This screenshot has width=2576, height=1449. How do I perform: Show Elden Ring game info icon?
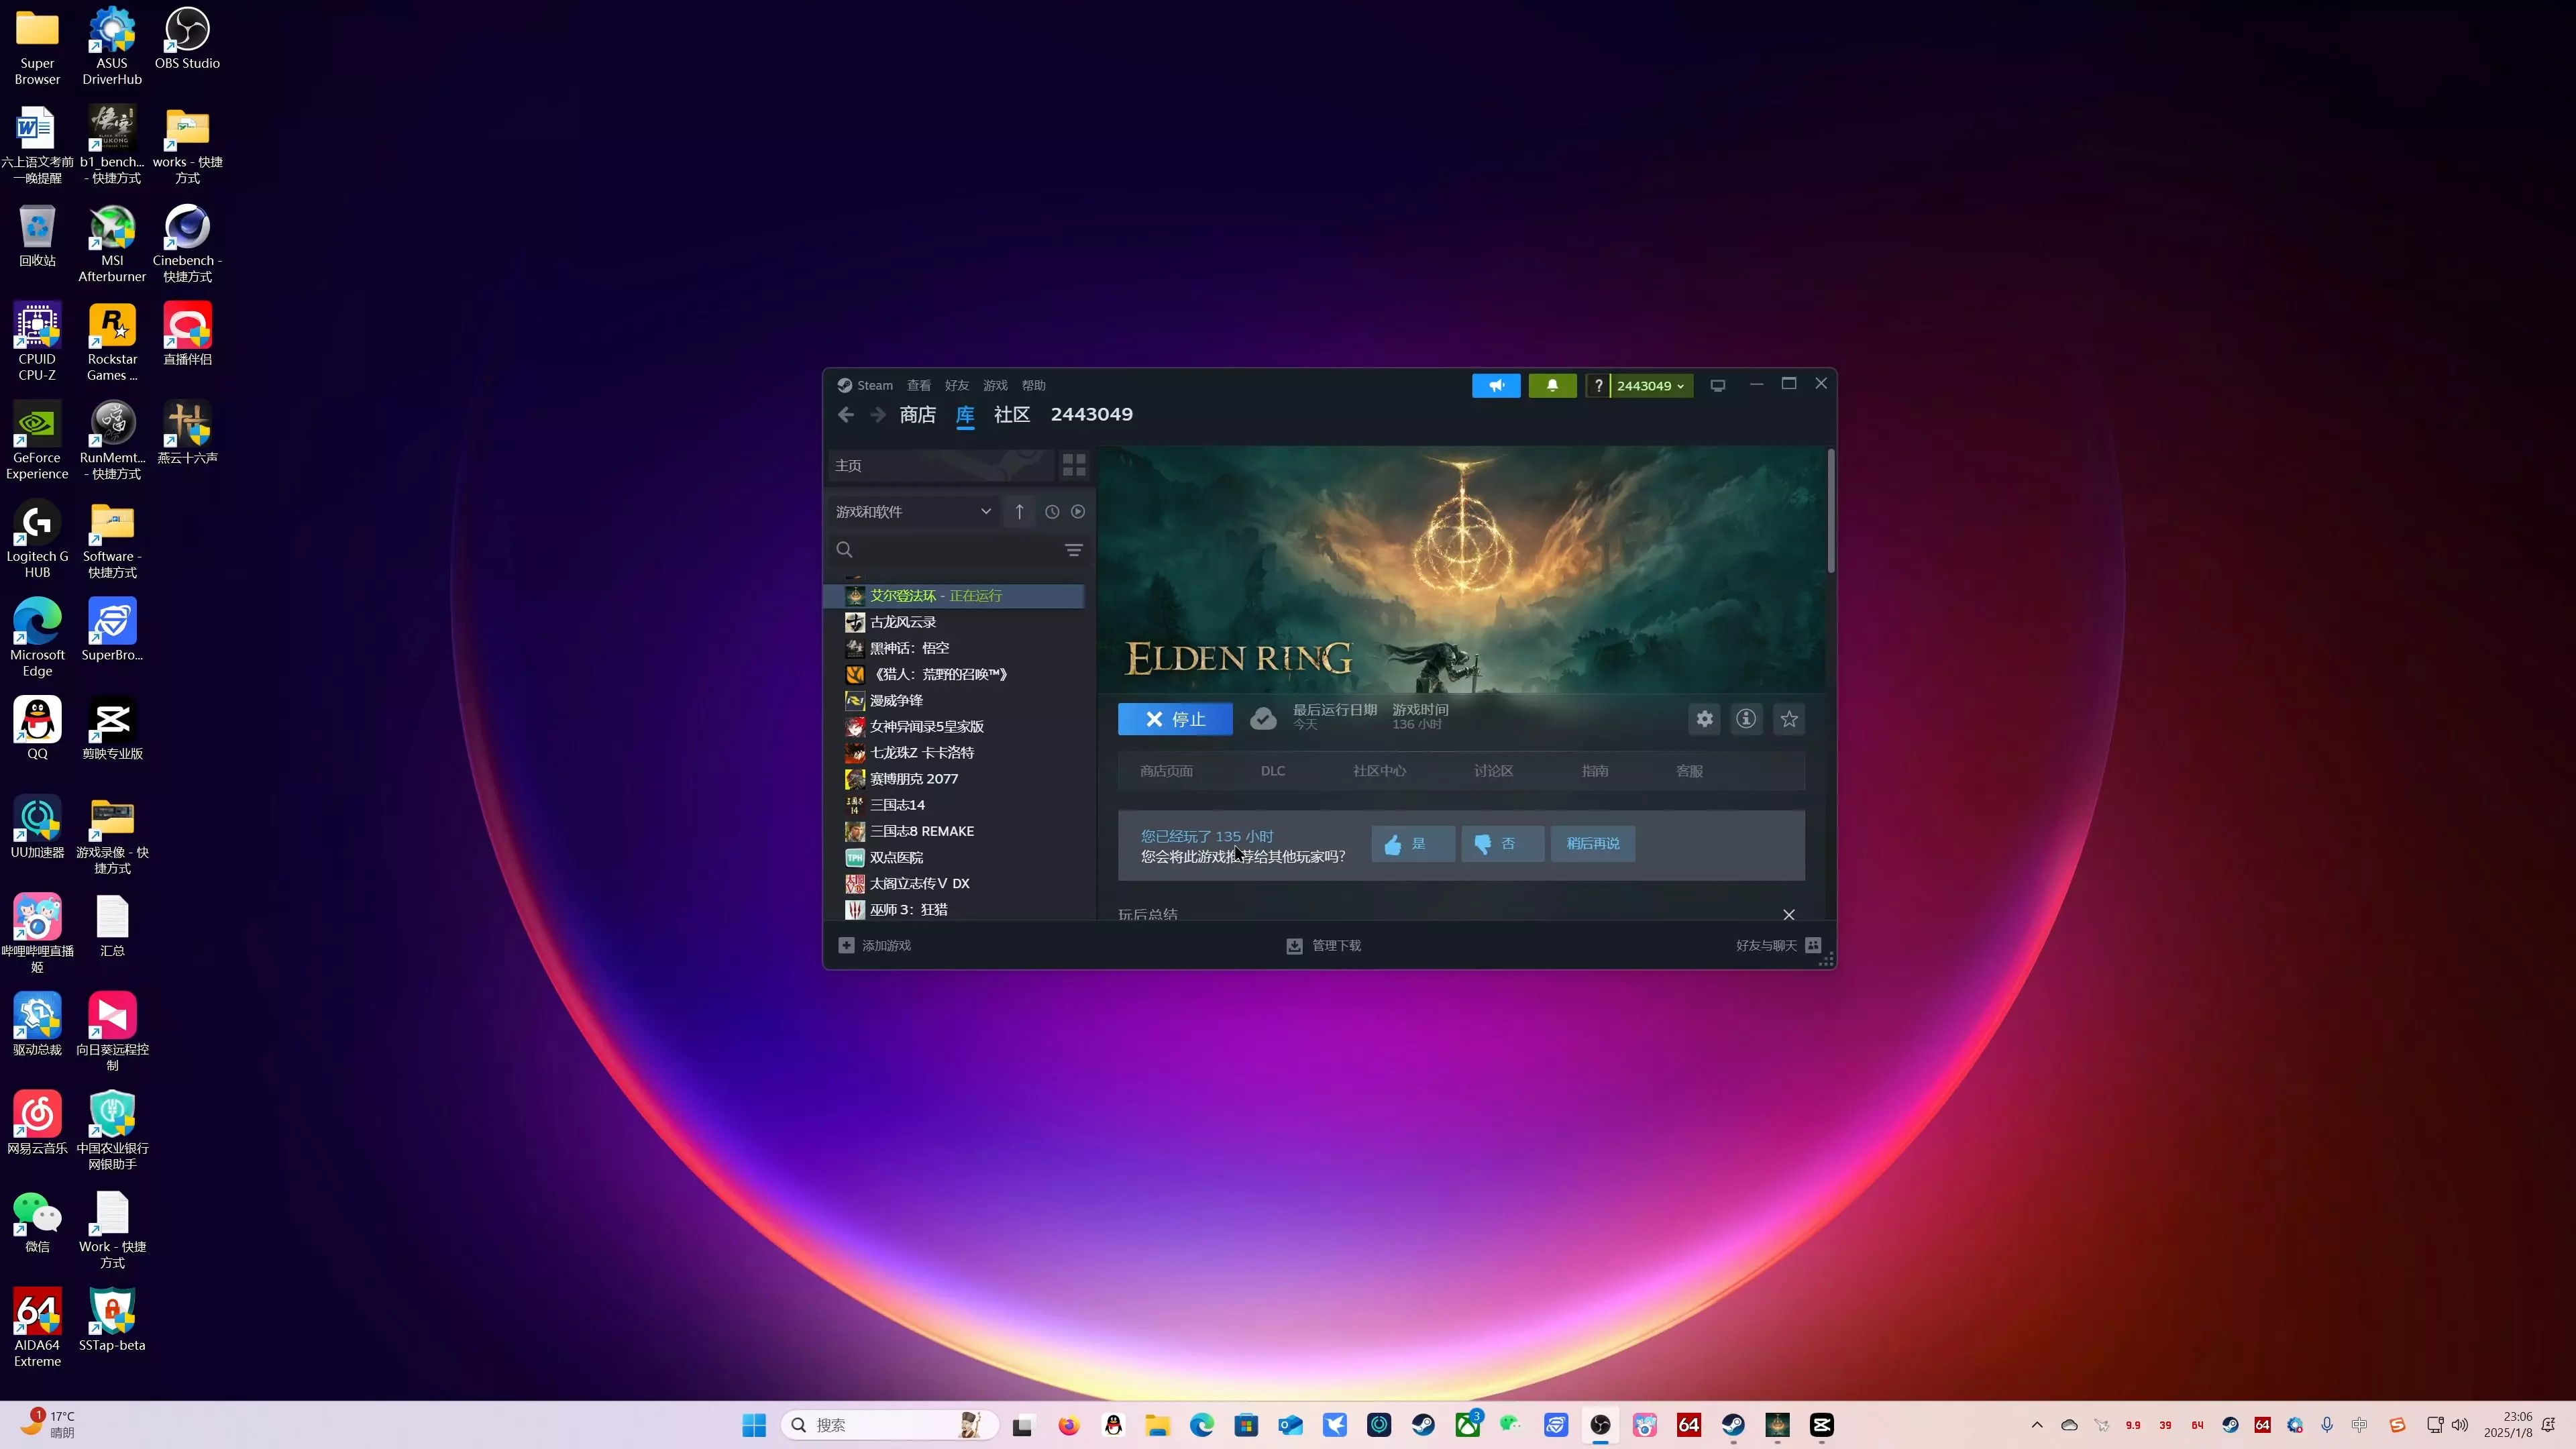pyautogui.click(x=1746, y=718)
